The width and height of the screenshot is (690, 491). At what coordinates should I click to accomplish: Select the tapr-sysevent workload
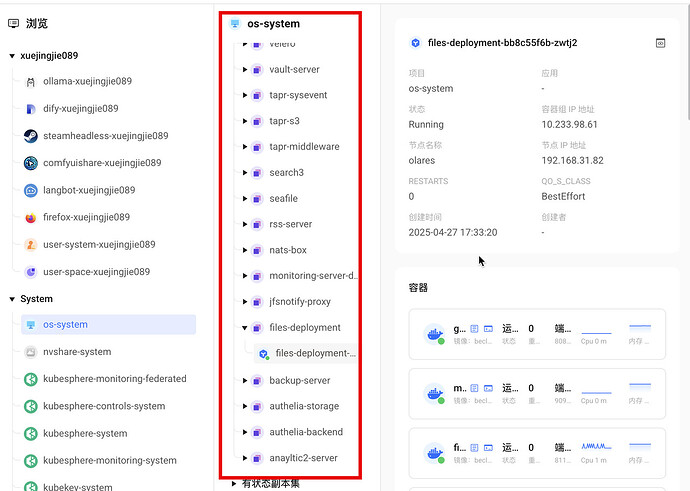point(298,95)
